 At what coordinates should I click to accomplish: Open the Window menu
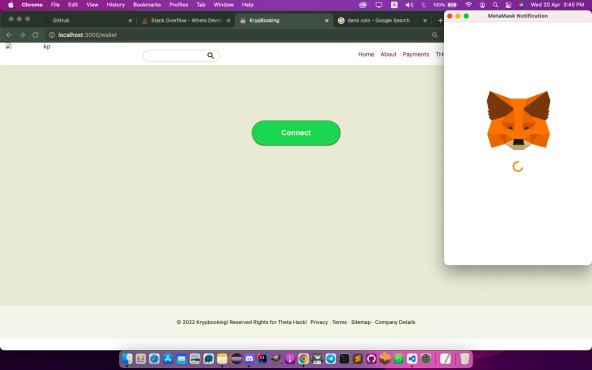[224, 5]
